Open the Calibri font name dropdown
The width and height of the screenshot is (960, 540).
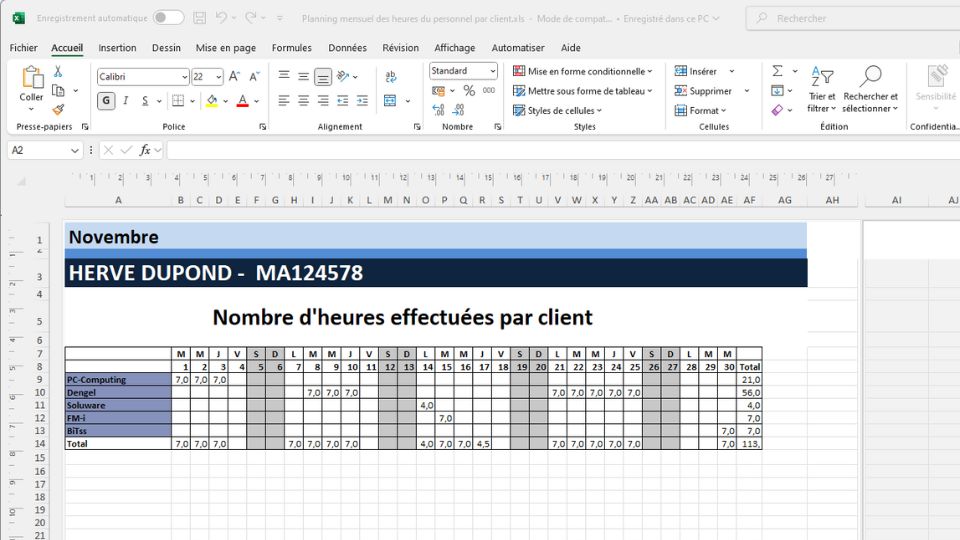point(185,77)
